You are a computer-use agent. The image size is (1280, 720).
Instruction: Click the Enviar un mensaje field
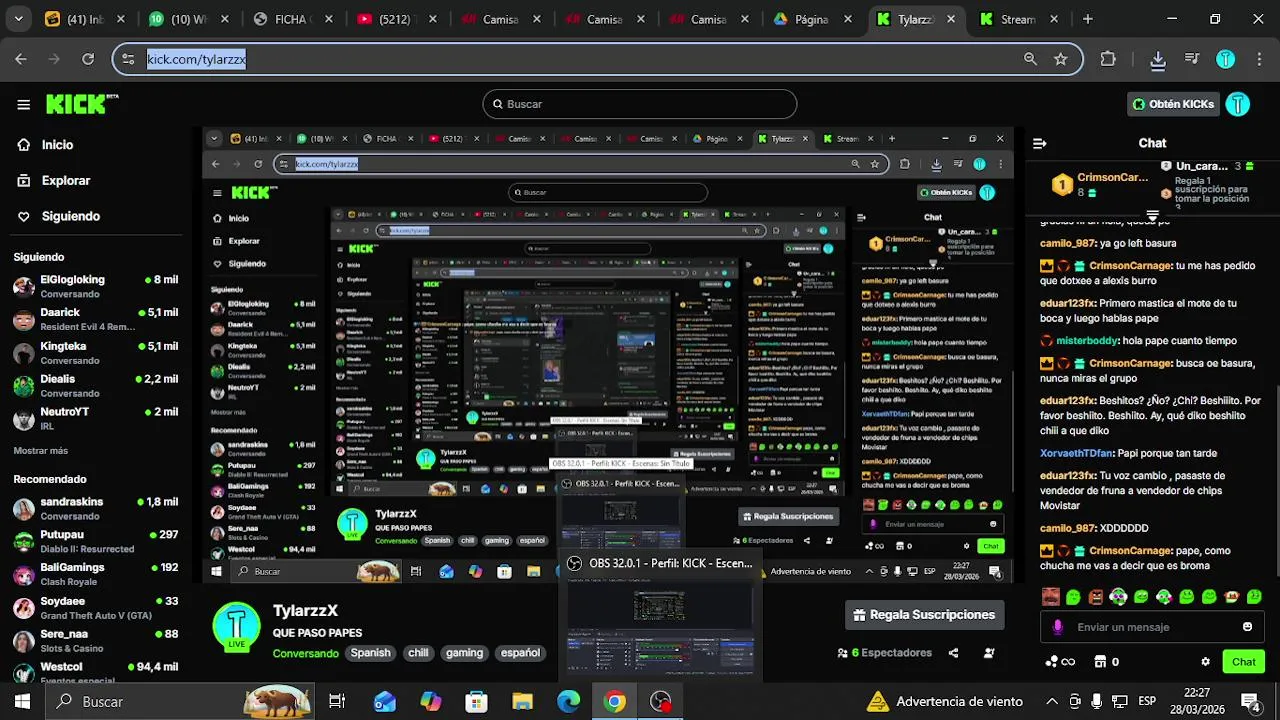[x=1150, y=627]
